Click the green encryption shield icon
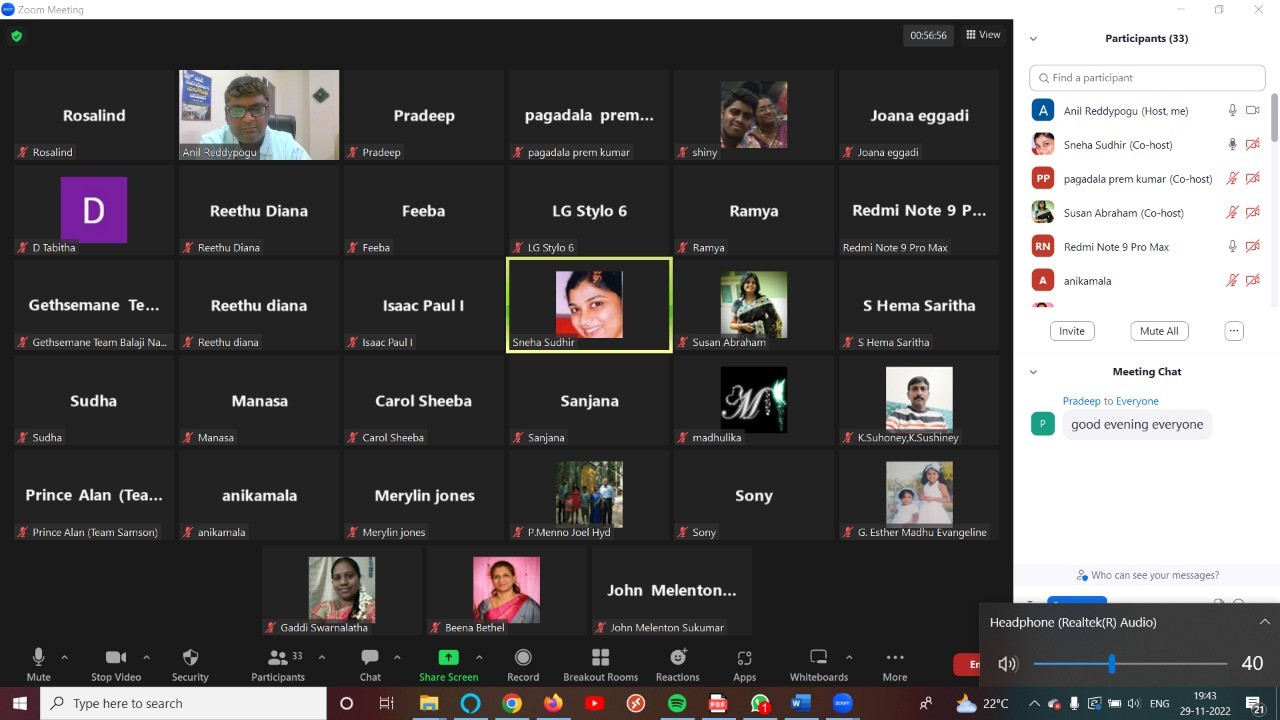1280x720 pixels. point(16,36)
